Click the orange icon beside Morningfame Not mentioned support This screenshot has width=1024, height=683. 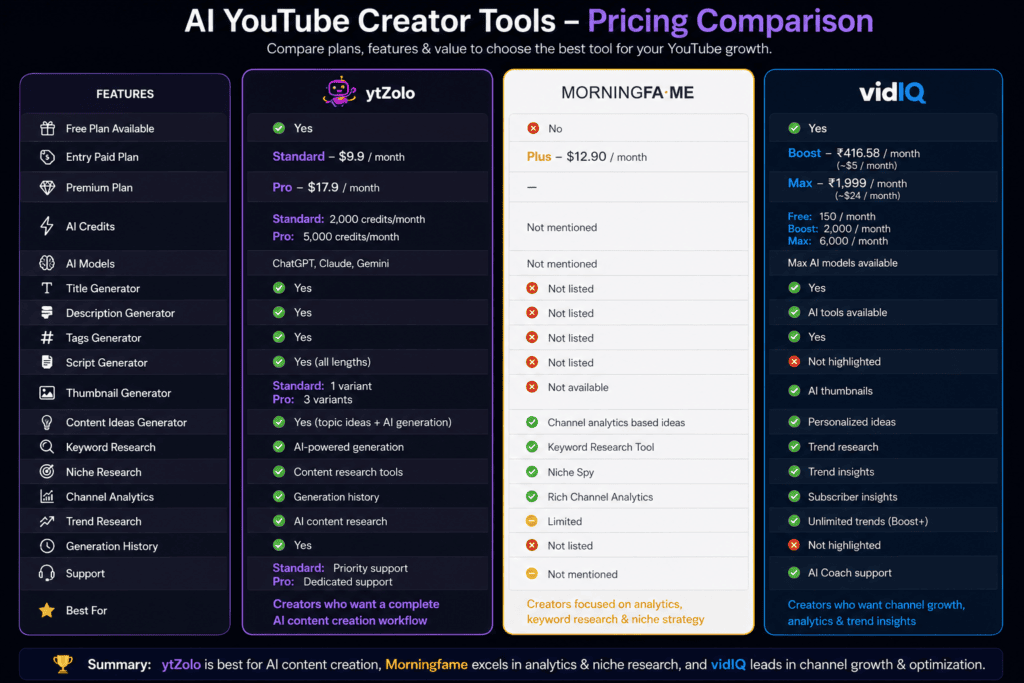coord(532,574)
